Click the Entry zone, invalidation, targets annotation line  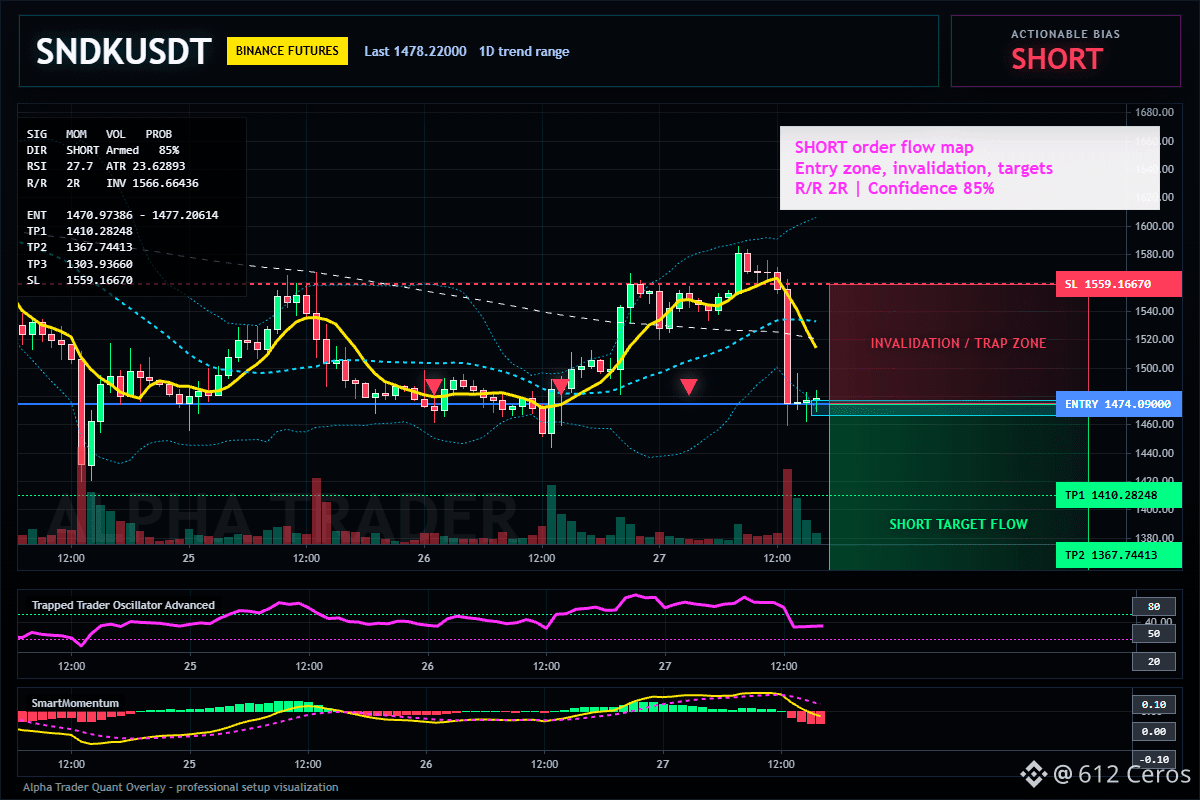924,168
